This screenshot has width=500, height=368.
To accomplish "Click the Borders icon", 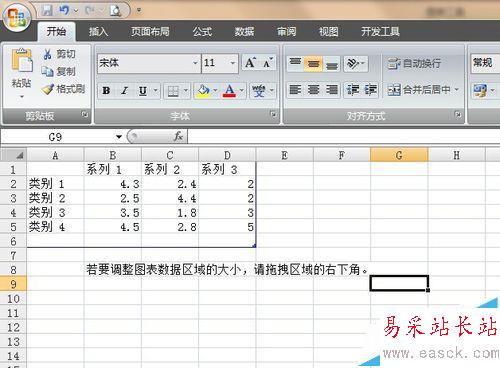I will point(173,91).
